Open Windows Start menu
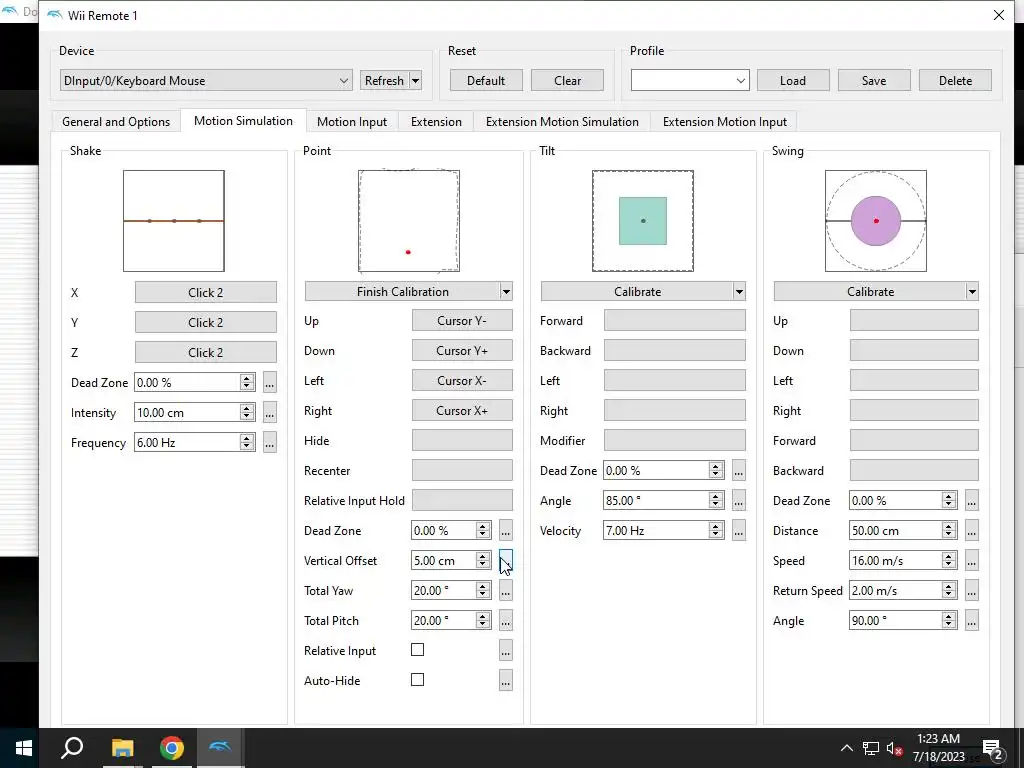The image size is (1024, 768). click(x=24, y=748)
